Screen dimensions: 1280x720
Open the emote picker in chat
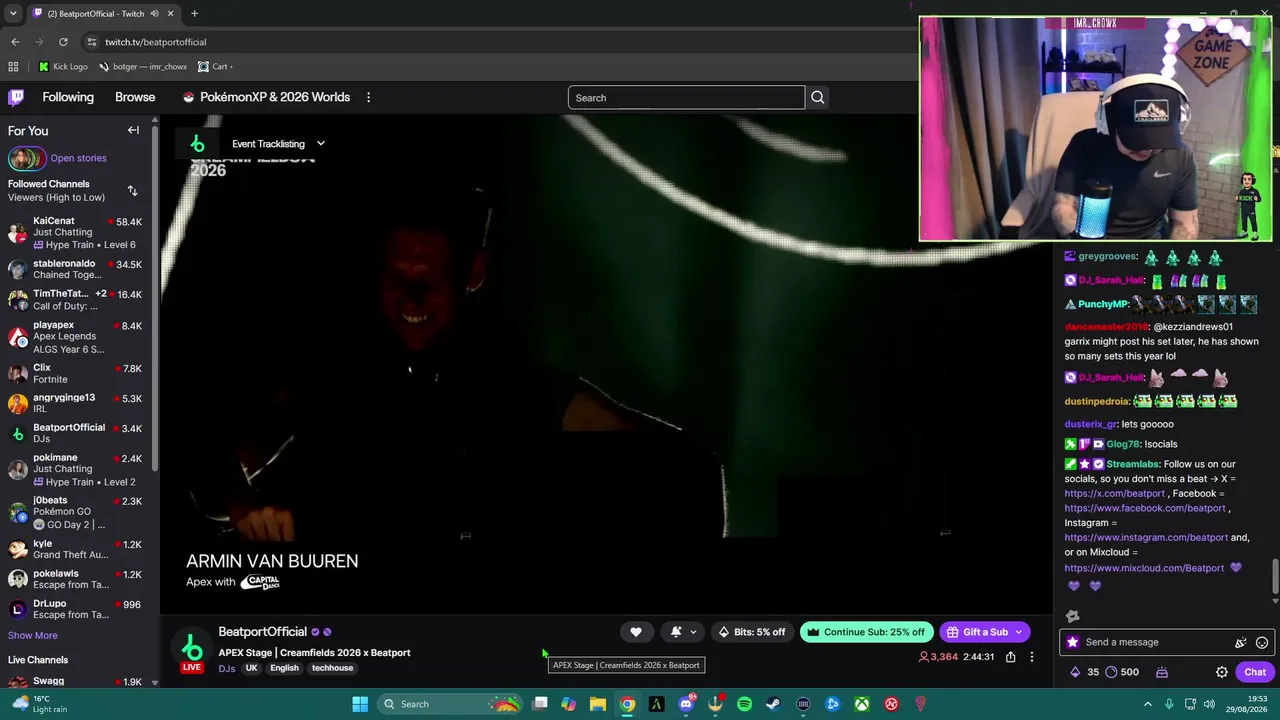(x=1262, y=642)
